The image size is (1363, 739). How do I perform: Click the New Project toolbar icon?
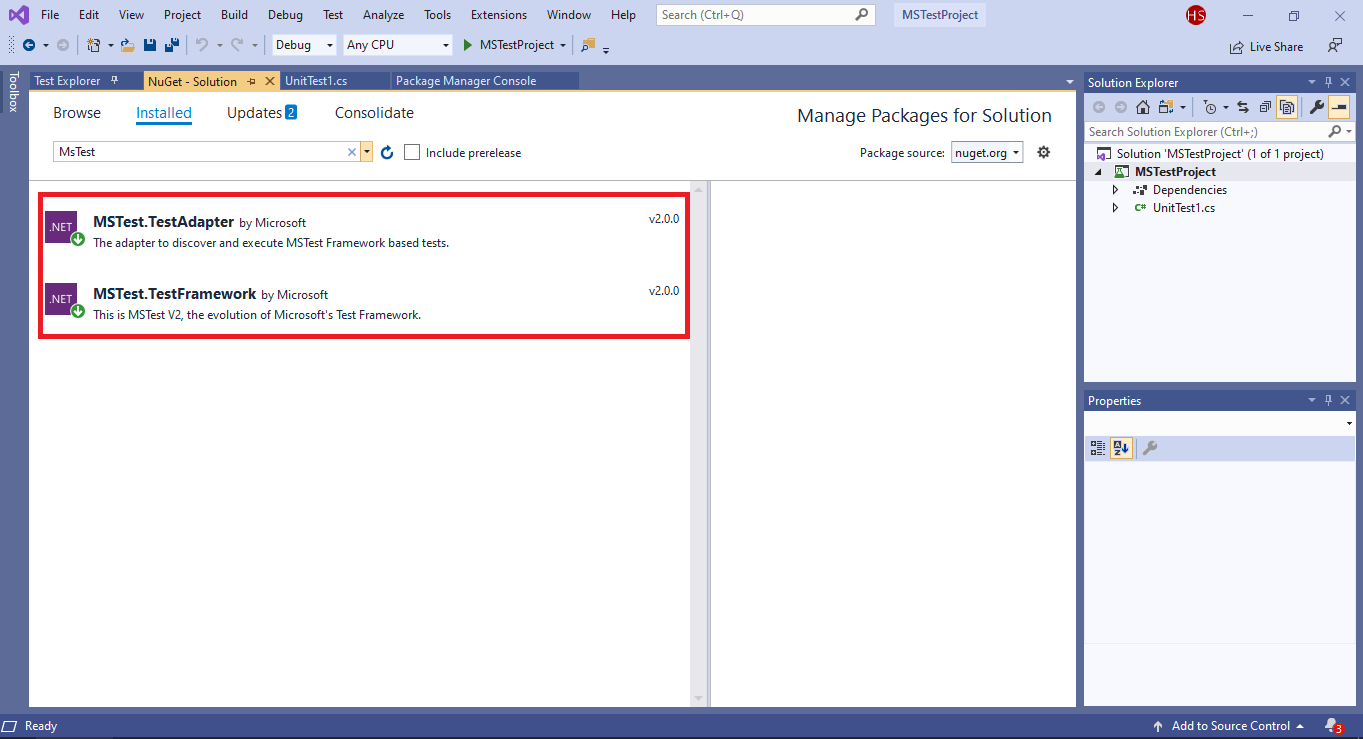click(94, 45)
